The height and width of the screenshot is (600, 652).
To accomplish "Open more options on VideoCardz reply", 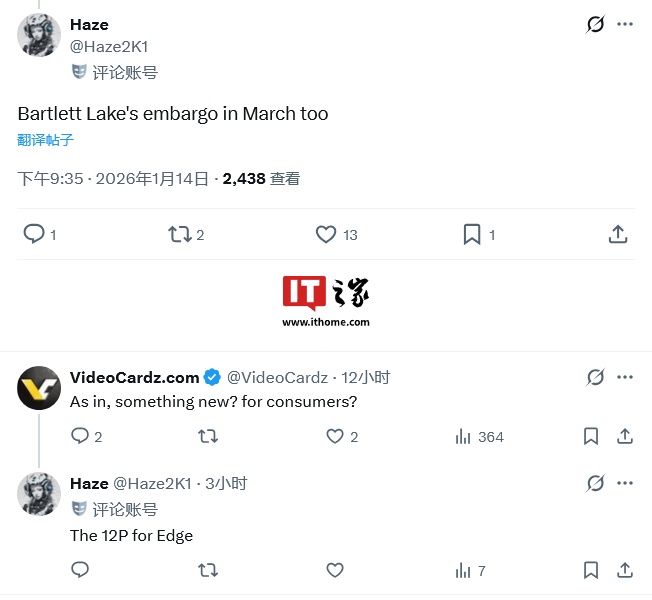I will (x=625, y=377).
